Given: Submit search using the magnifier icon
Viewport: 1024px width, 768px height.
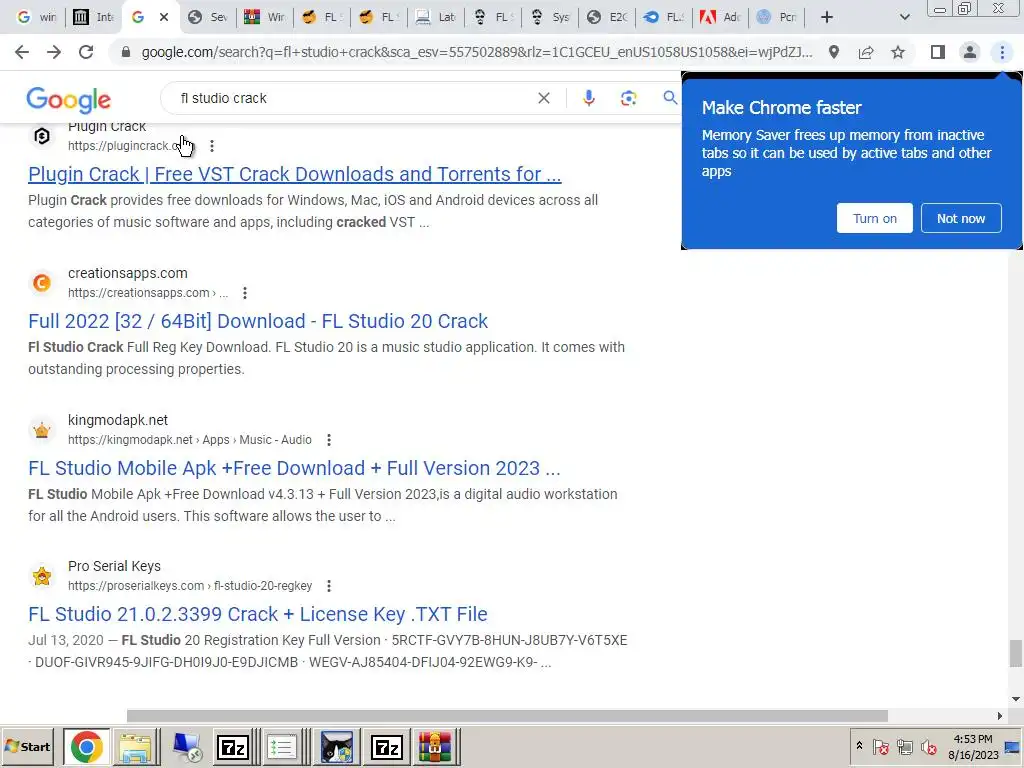Looking at the screenshot, I should 670,98.
